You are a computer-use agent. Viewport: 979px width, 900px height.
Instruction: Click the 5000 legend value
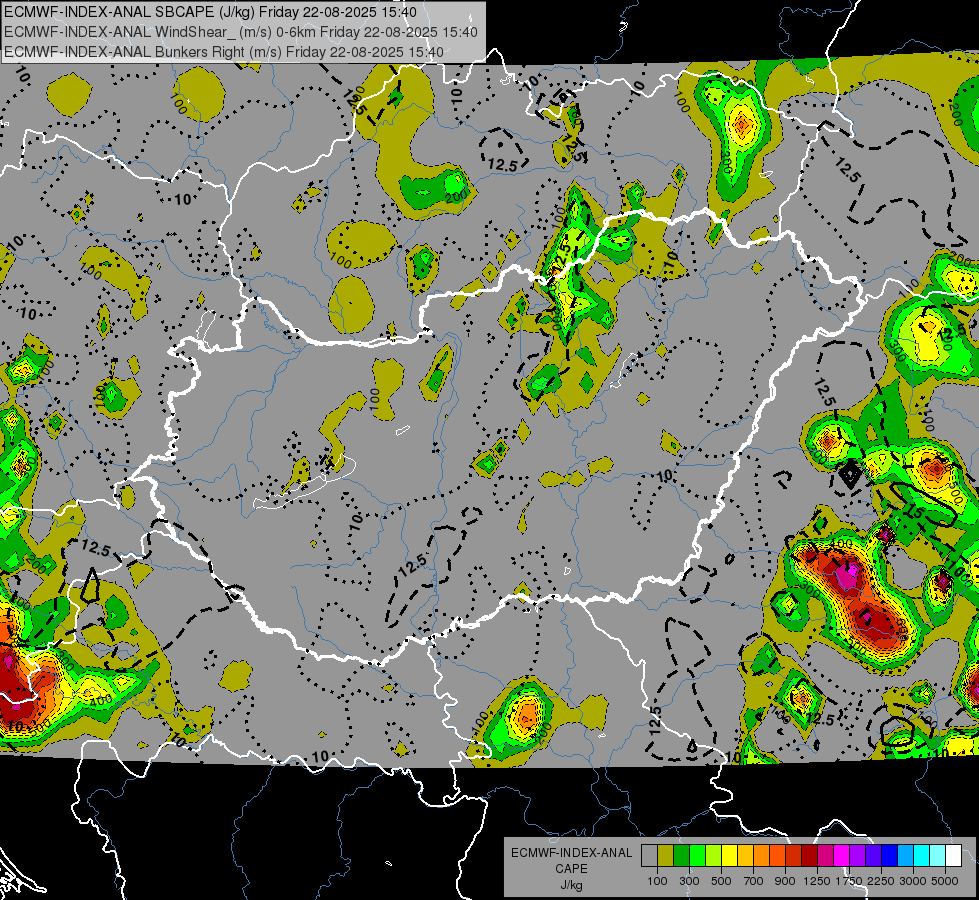pos(945,881)
